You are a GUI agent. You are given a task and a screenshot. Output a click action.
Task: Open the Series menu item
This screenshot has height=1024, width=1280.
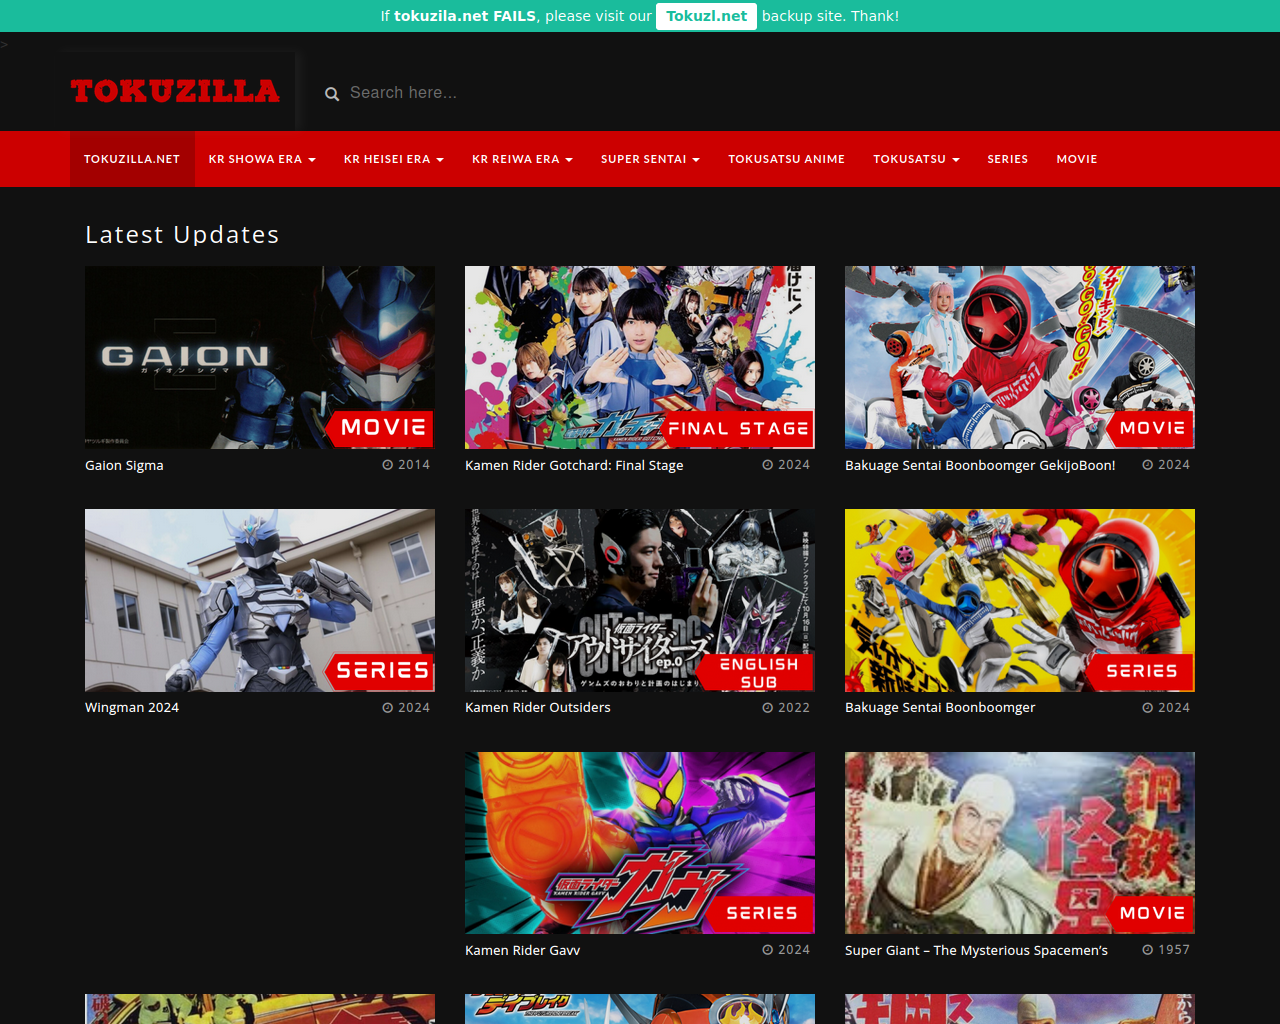coord(1007,159)
